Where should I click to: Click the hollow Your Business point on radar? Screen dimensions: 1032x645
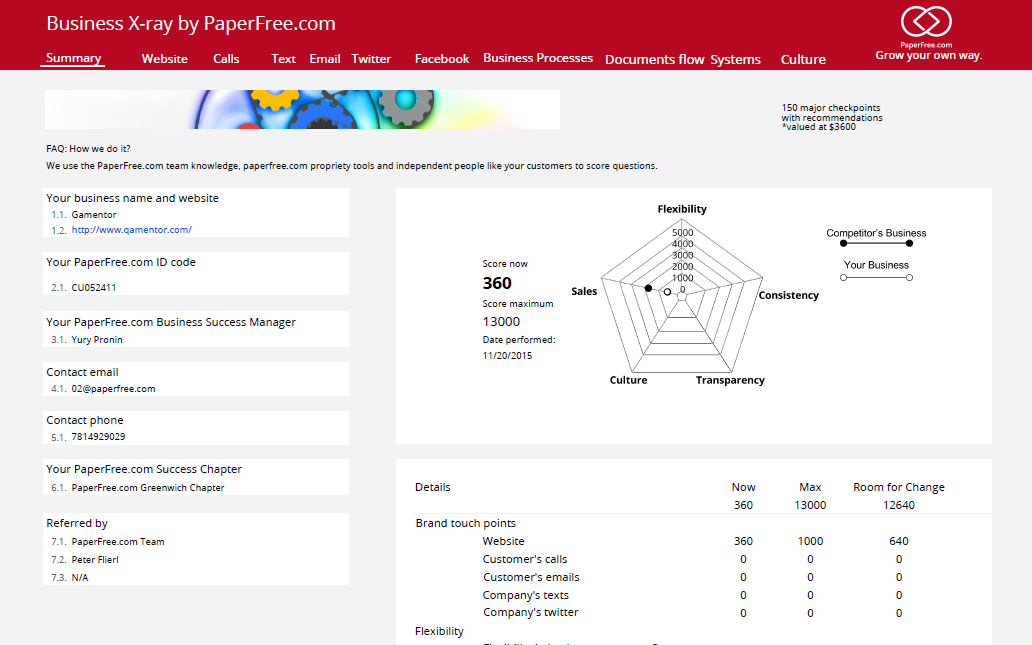667,292
